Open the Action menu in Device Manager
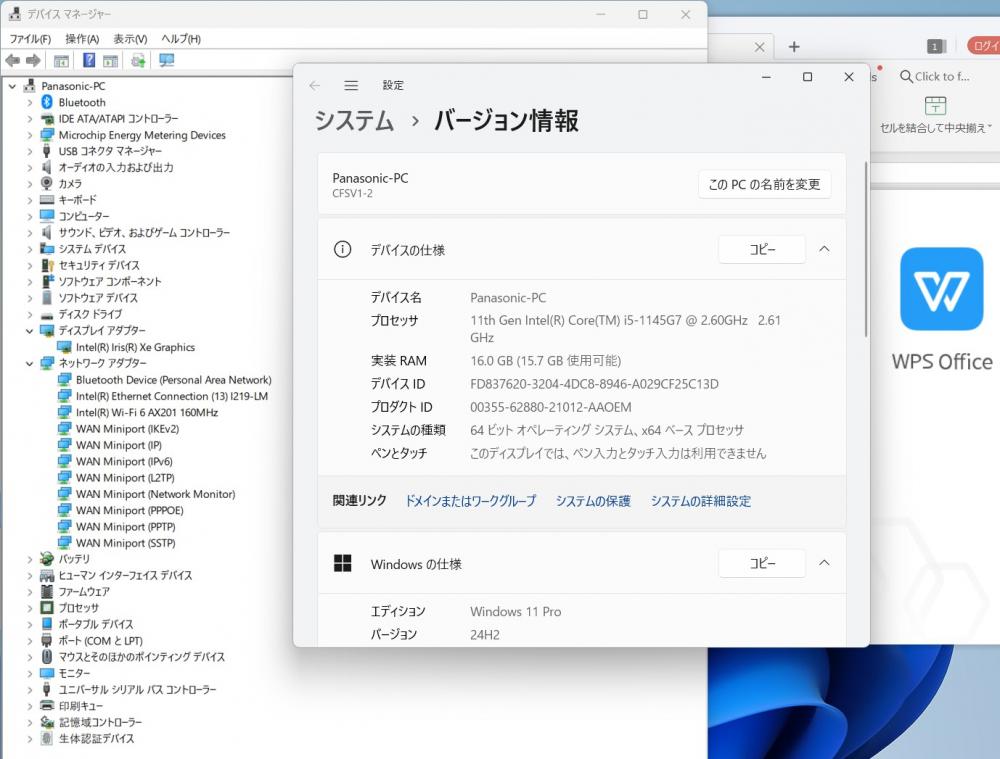 click(82, 39)
